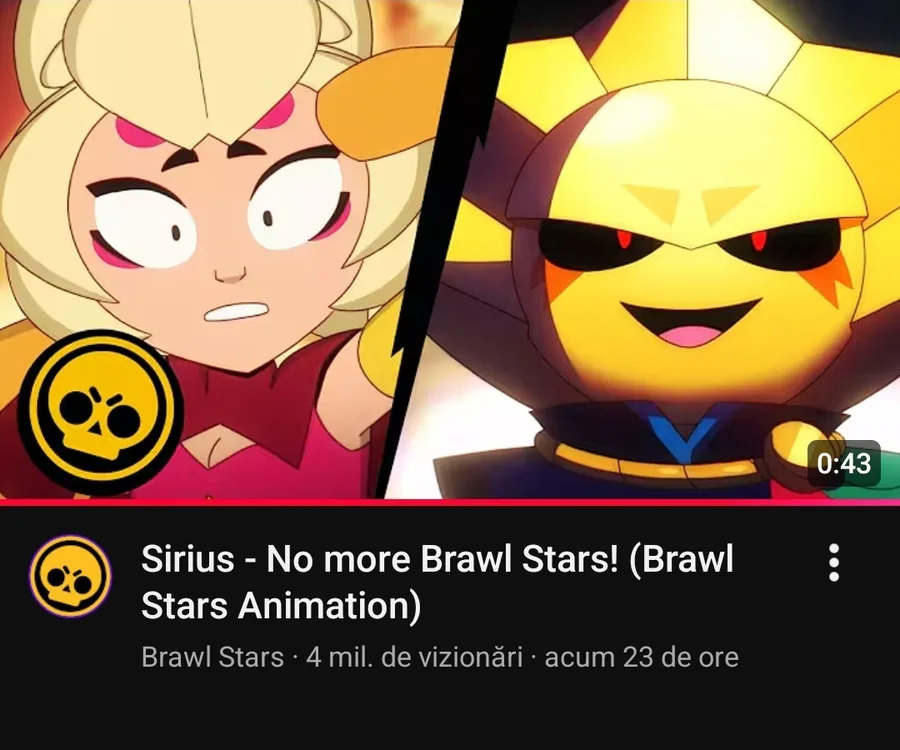The image size is (900, 750).
Task: Click the 'Brawl Stars' channel name text
Action: pyautogui.click(x=212, y=658)
